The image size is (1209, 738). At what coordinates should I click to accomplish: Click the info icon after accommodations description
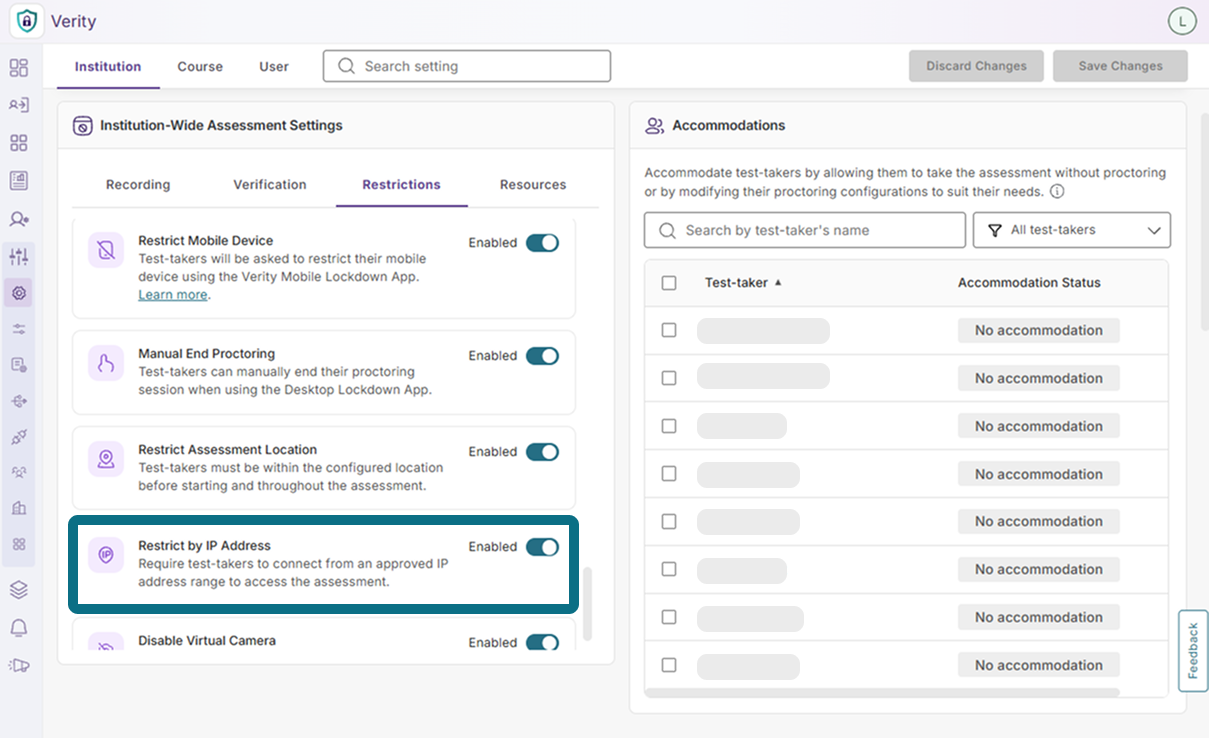pyautogui.click(x=1057, y=191)
